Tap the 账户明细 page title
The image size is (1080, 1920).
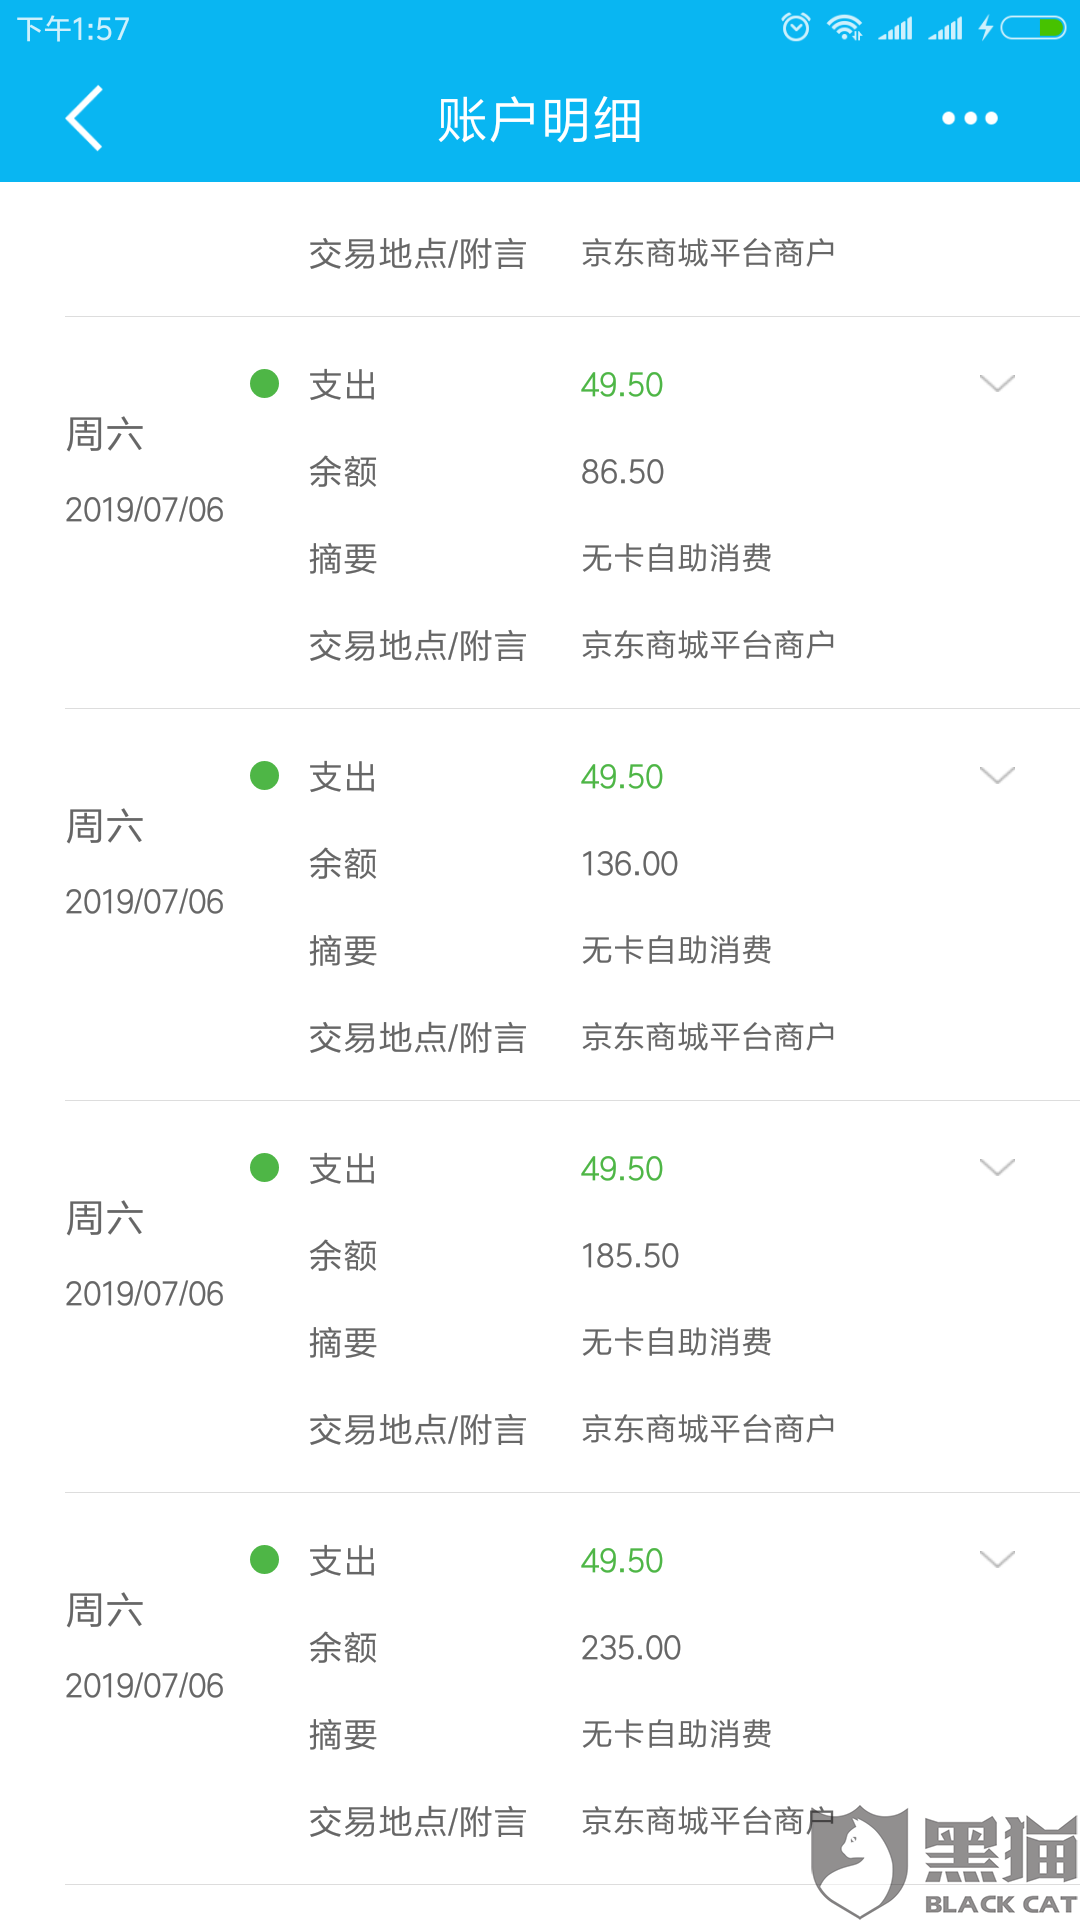(540, 120)
